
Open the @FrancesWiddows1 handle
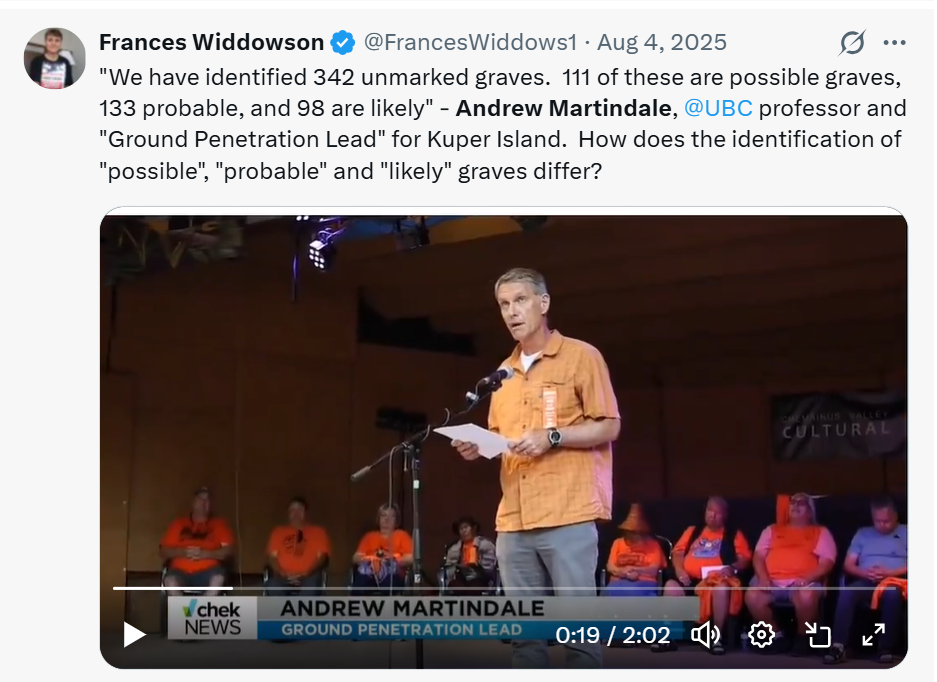(470, 42)
